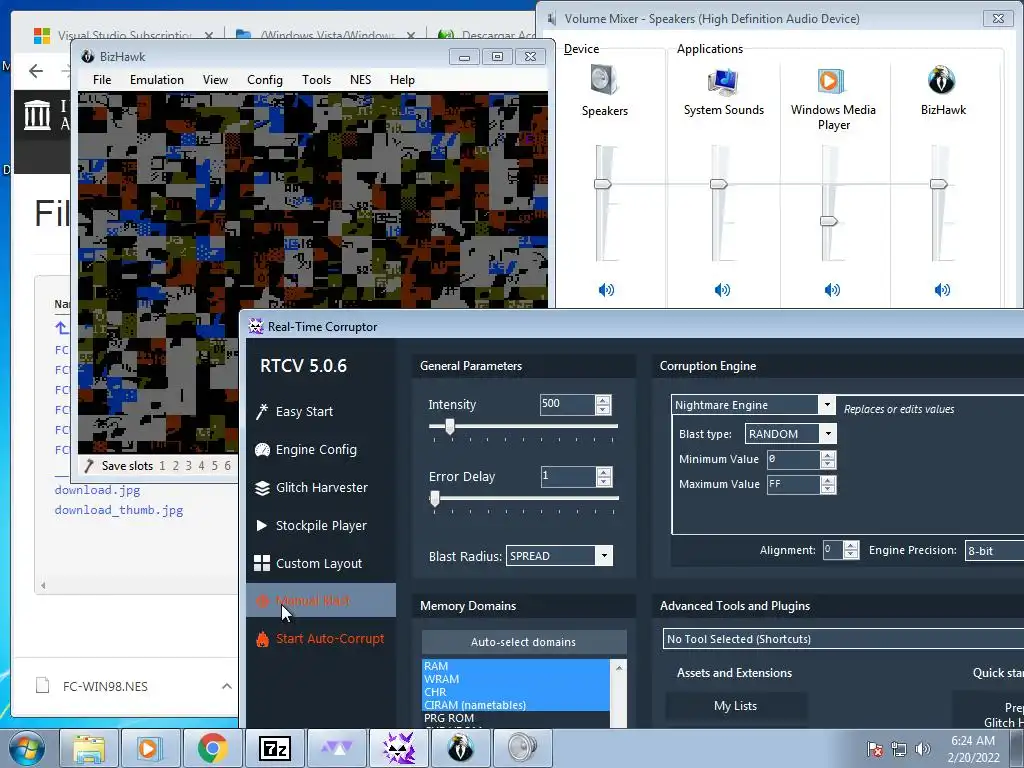The image size is (1024, 768).
Task: Mute the Speakers device
Action: [x=605, y=289]
